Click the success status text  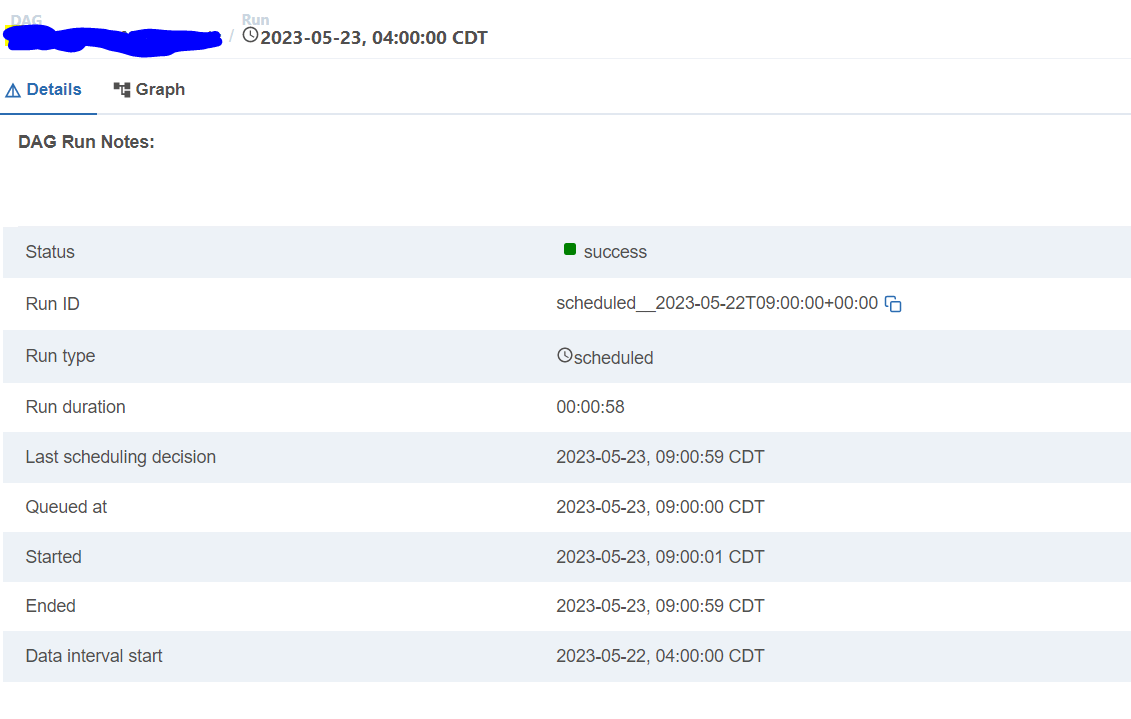[615, 251]
